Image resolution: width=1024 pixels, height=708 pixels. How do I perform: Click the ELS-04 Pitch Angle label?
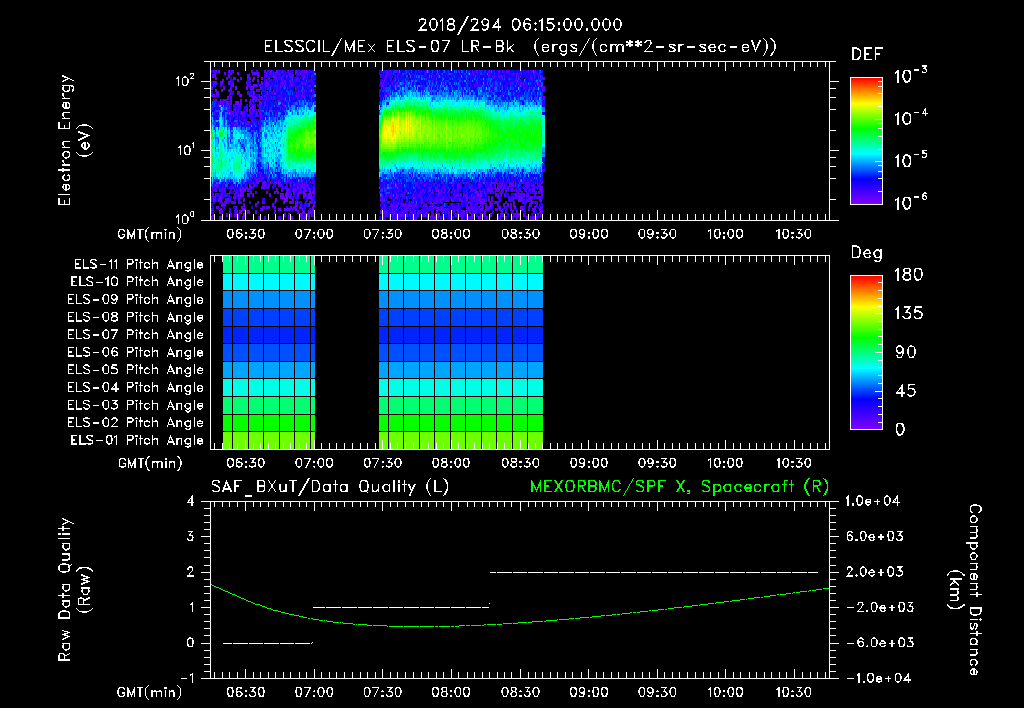click(136, 387)
